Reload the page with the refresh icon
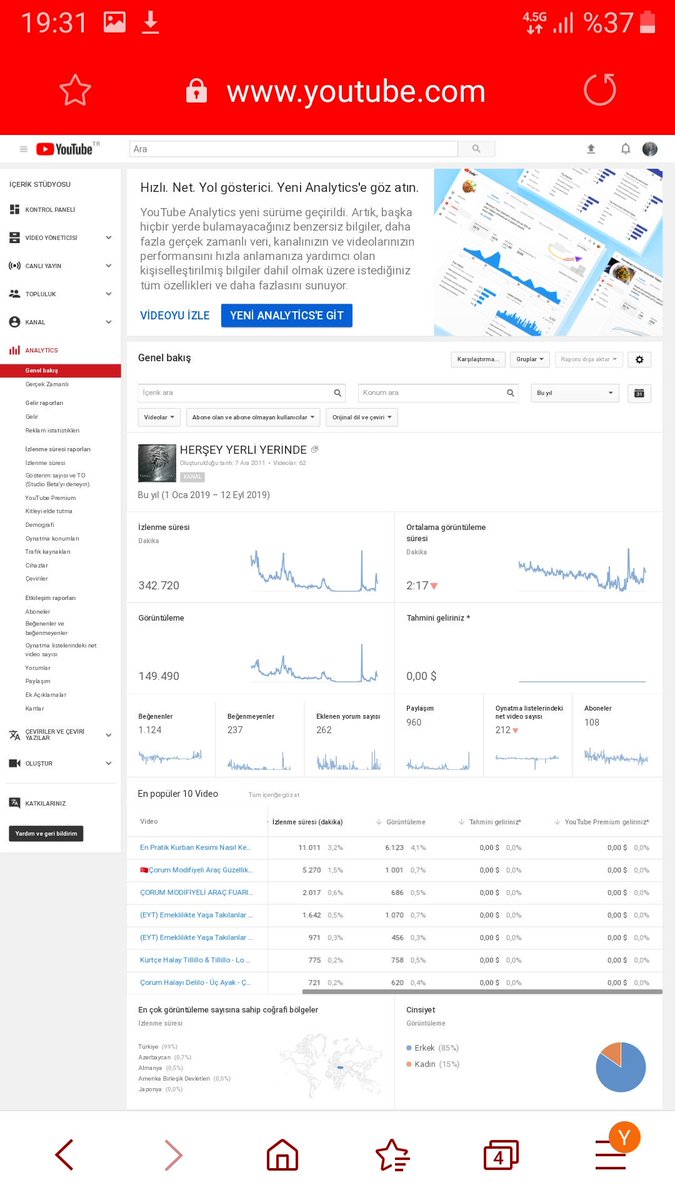 (x=600, y=90)
